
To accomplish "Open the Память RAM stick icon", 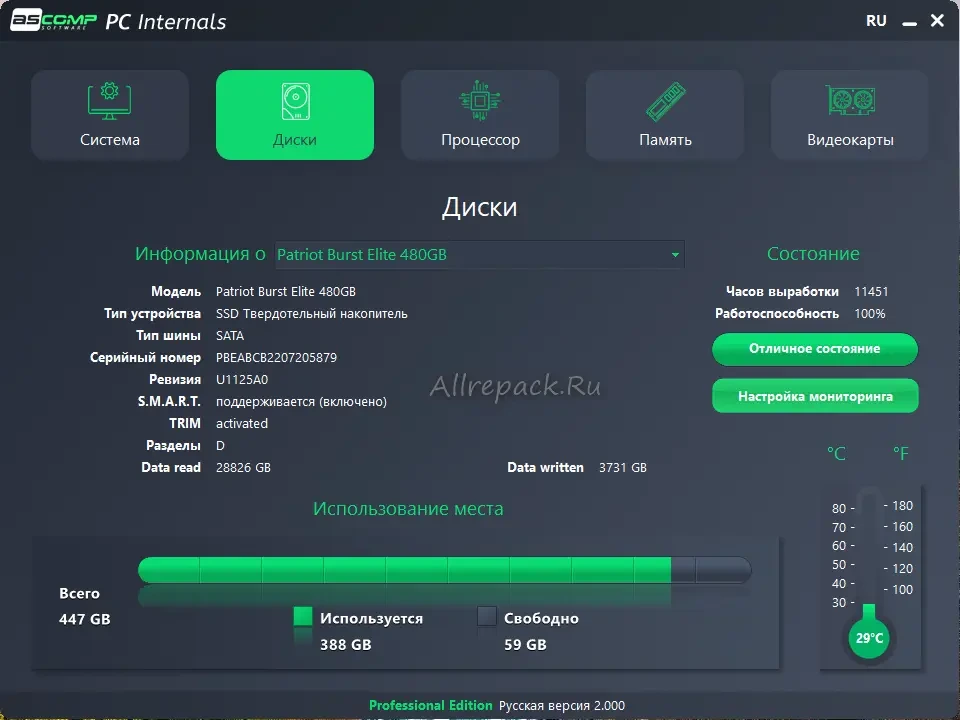I will (665, 101).
